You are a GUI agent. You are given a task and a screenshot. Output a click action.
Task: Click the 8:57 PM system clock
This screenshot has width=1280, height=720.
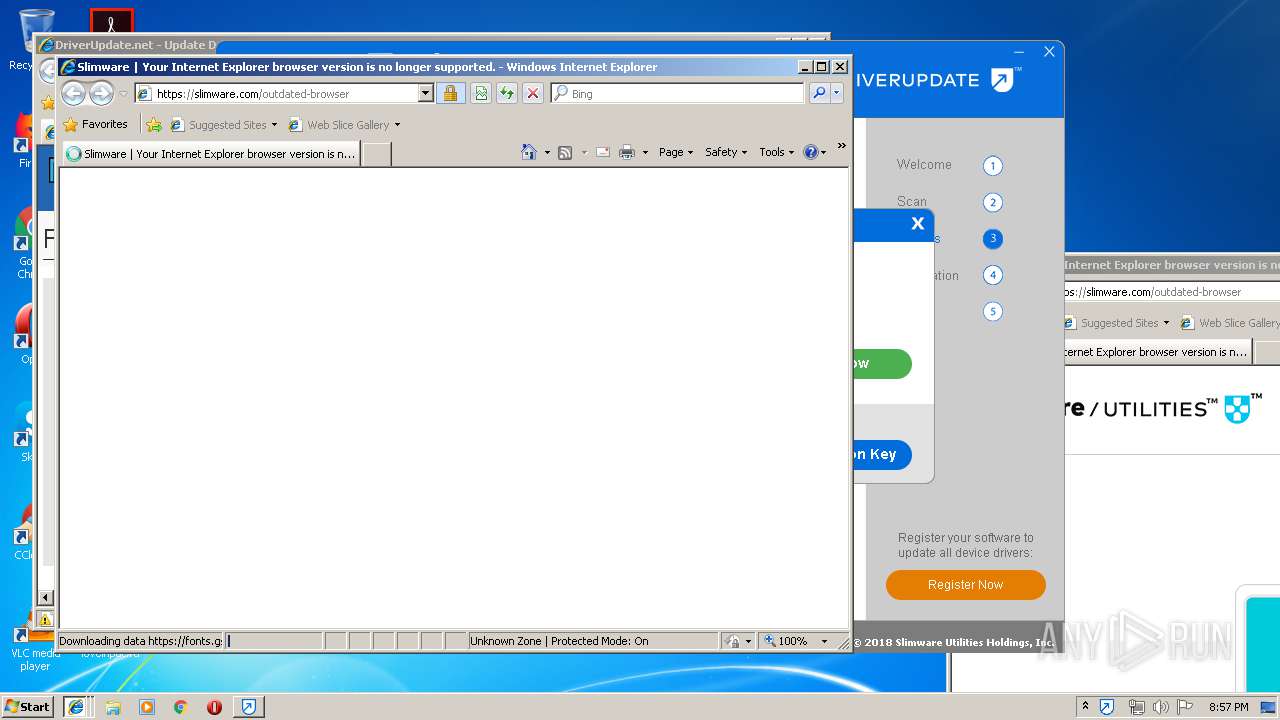tap(1228, 707)
